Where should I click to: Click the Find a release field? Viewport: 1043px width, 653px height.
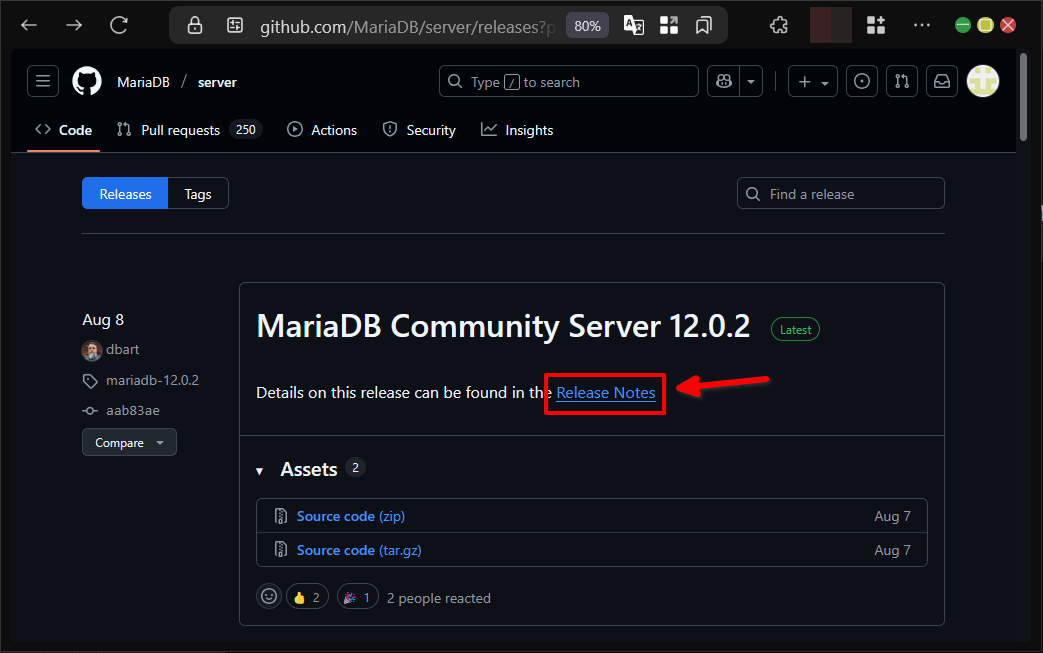(841, 194)
